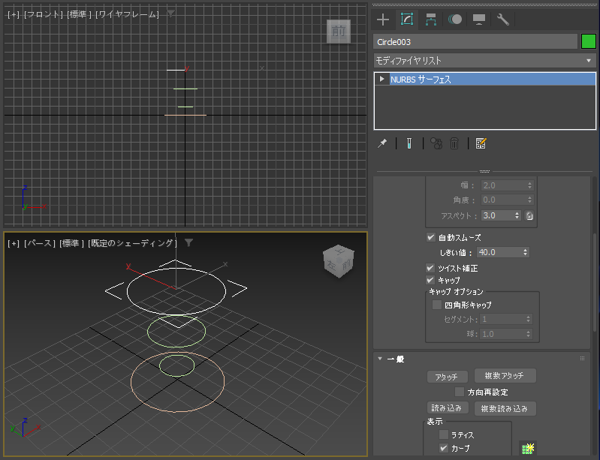Expand the NURBS サーフェス stack entry arrow
This screenshot has height=460, width=600.
(382, 79)
